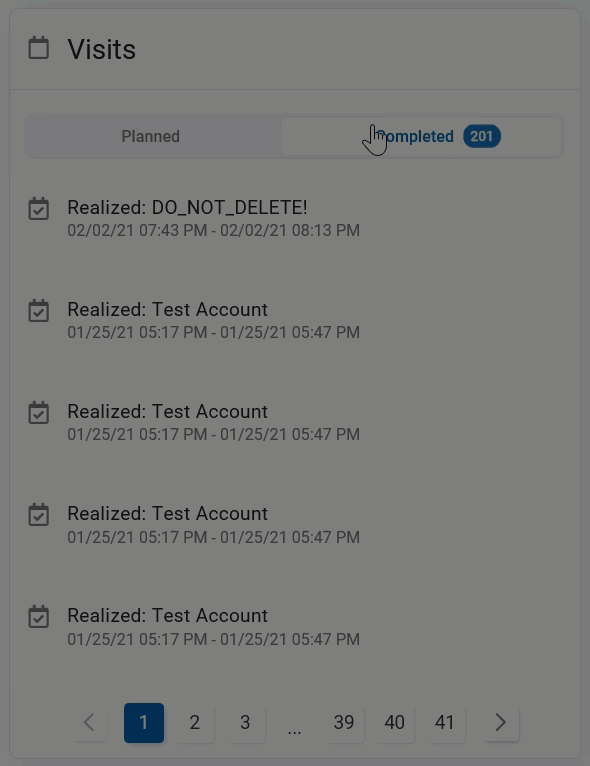Jump to page 2 in pagination

coord(194,723)
